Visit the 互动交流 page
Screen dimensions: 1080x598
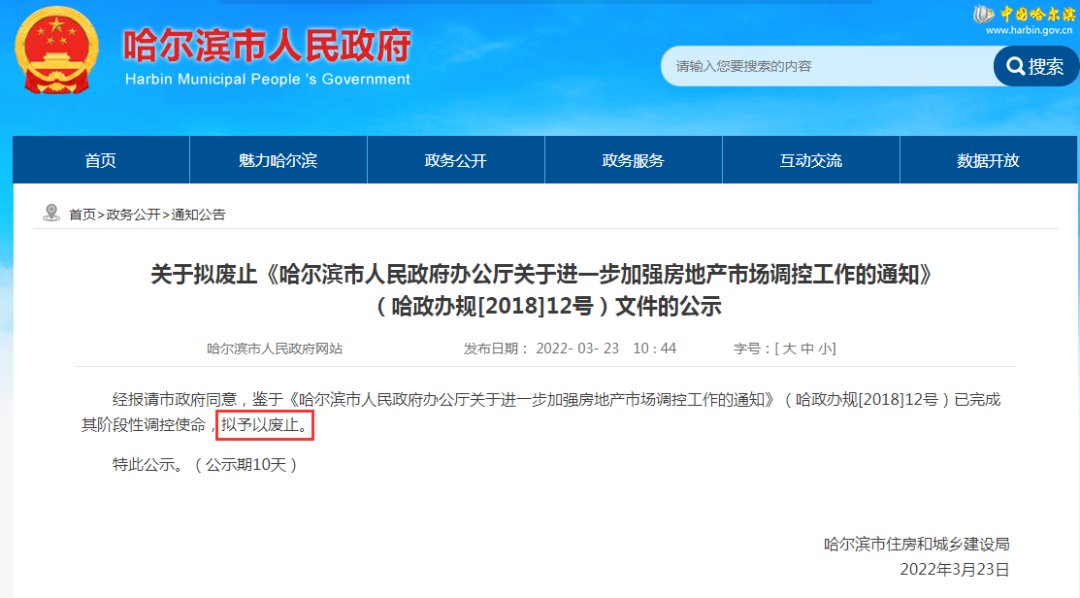(810, 160)
